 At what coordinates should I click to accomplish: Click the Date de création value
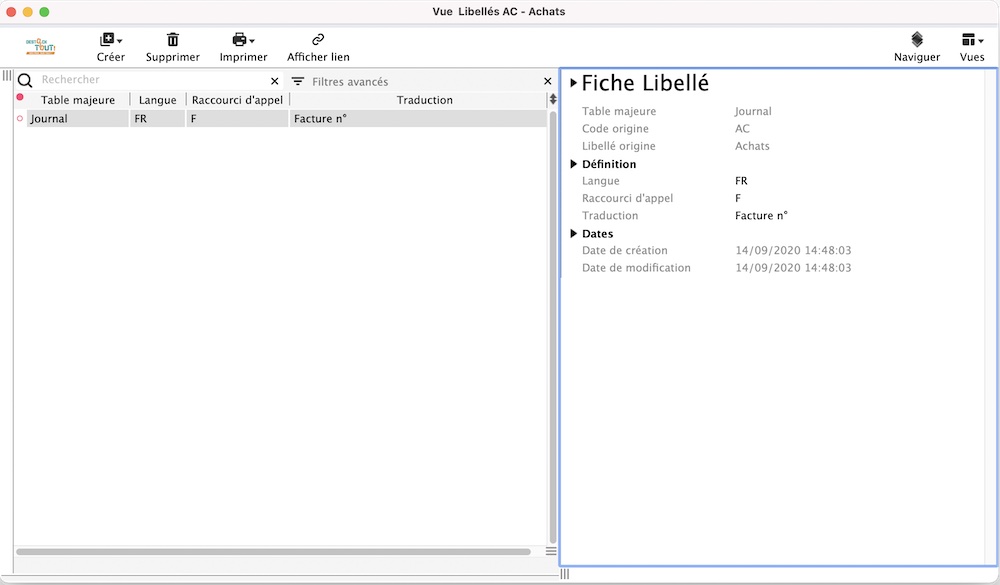793,251
